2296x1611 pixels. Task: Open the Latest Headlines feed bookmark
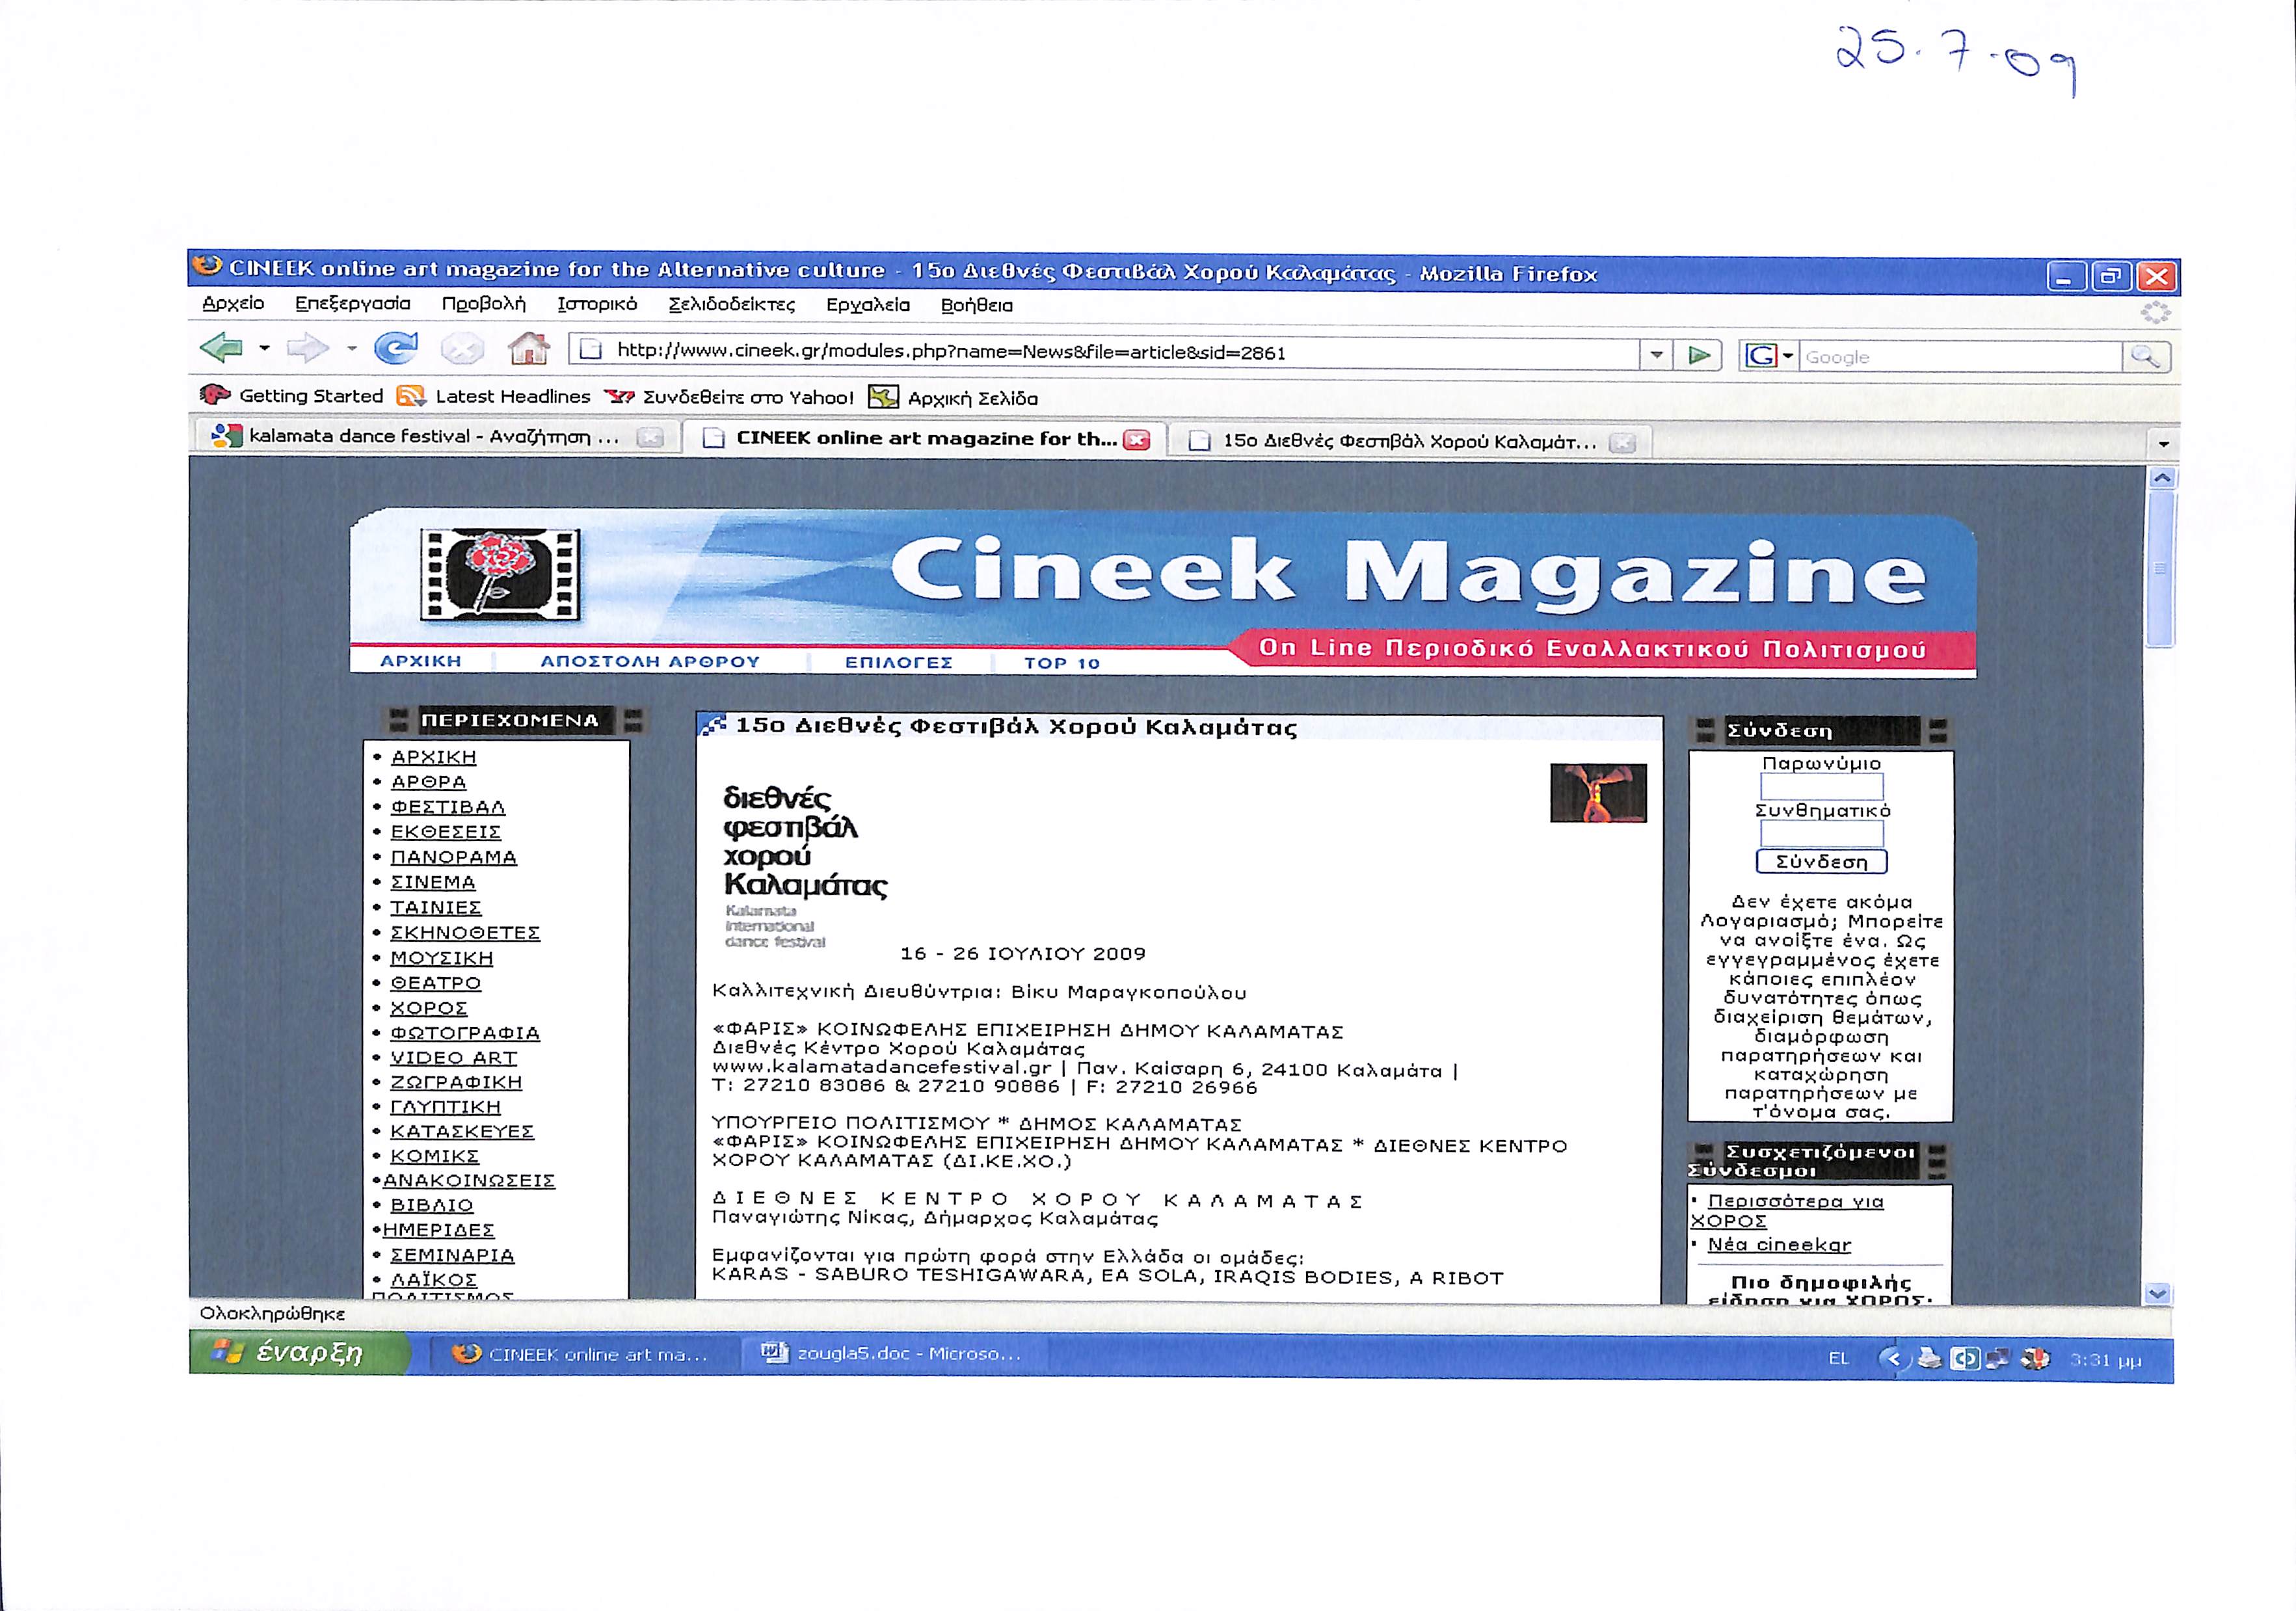pos(494,397)
